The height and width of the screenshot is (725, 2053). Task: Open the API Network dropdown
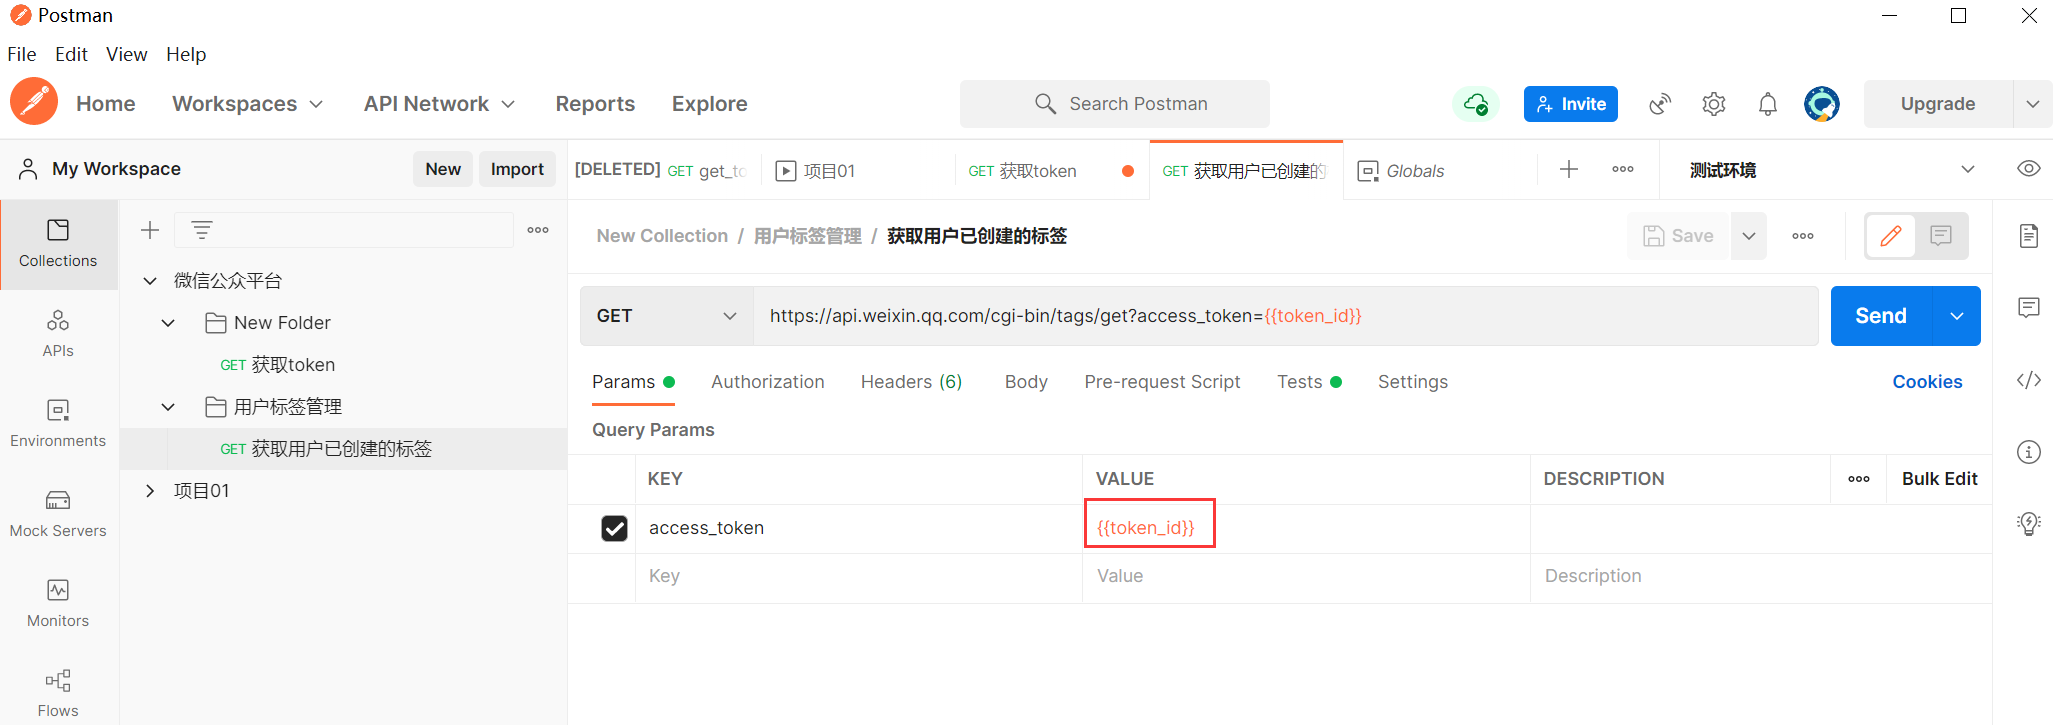tap(440, 104)
